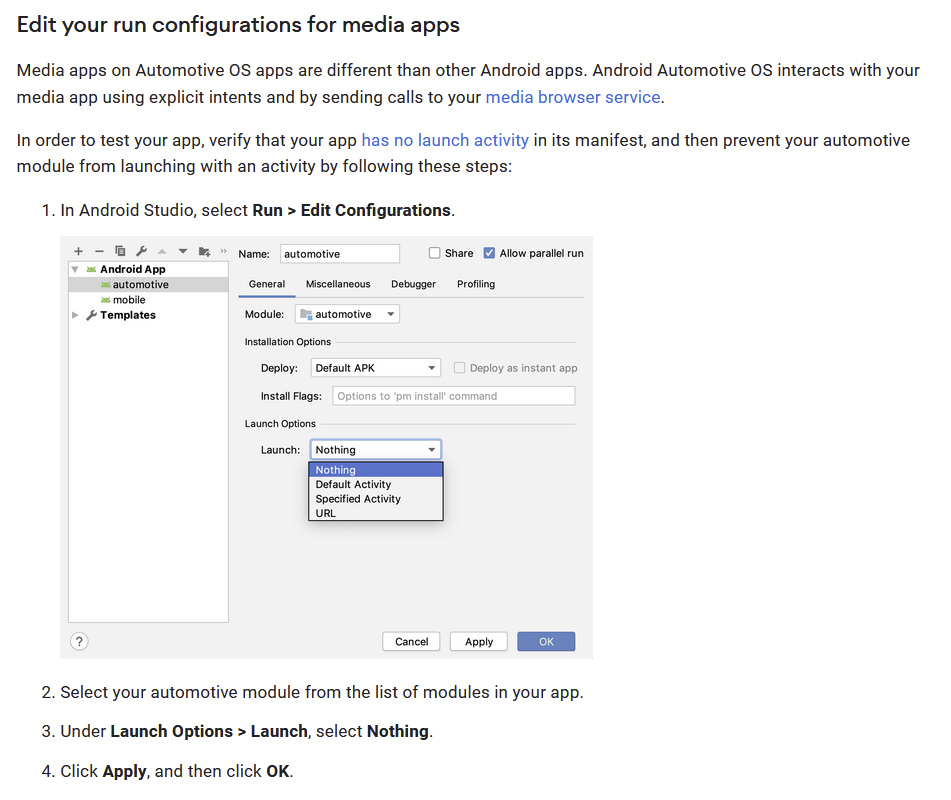
Task: Toggle Deploy as instant app checkbox
Action: (x=460, y=368)
